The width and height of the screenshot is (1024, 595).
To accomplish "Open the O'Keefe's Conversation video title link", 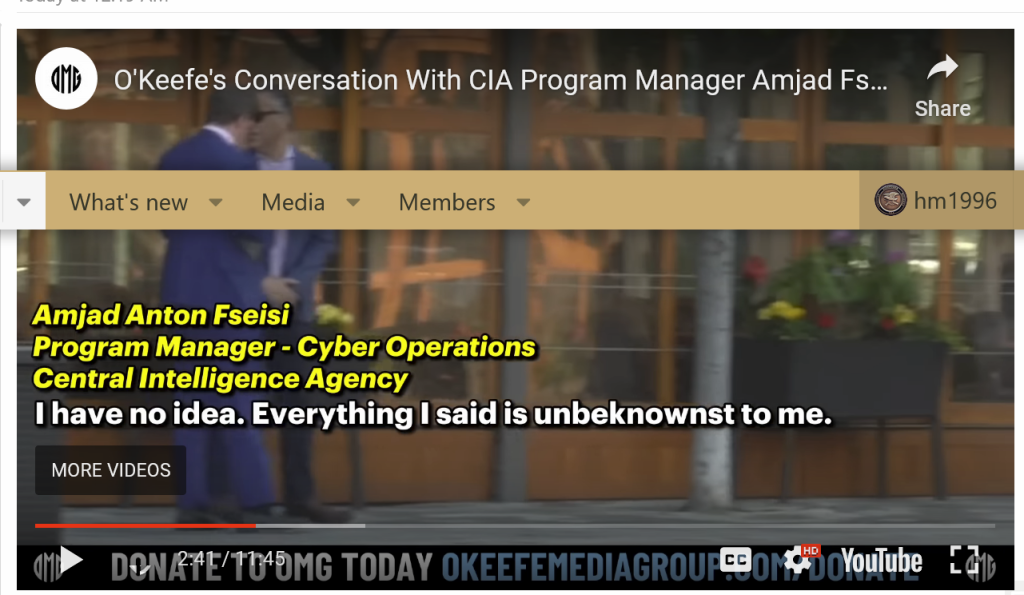I will click(x=500, y=80).
